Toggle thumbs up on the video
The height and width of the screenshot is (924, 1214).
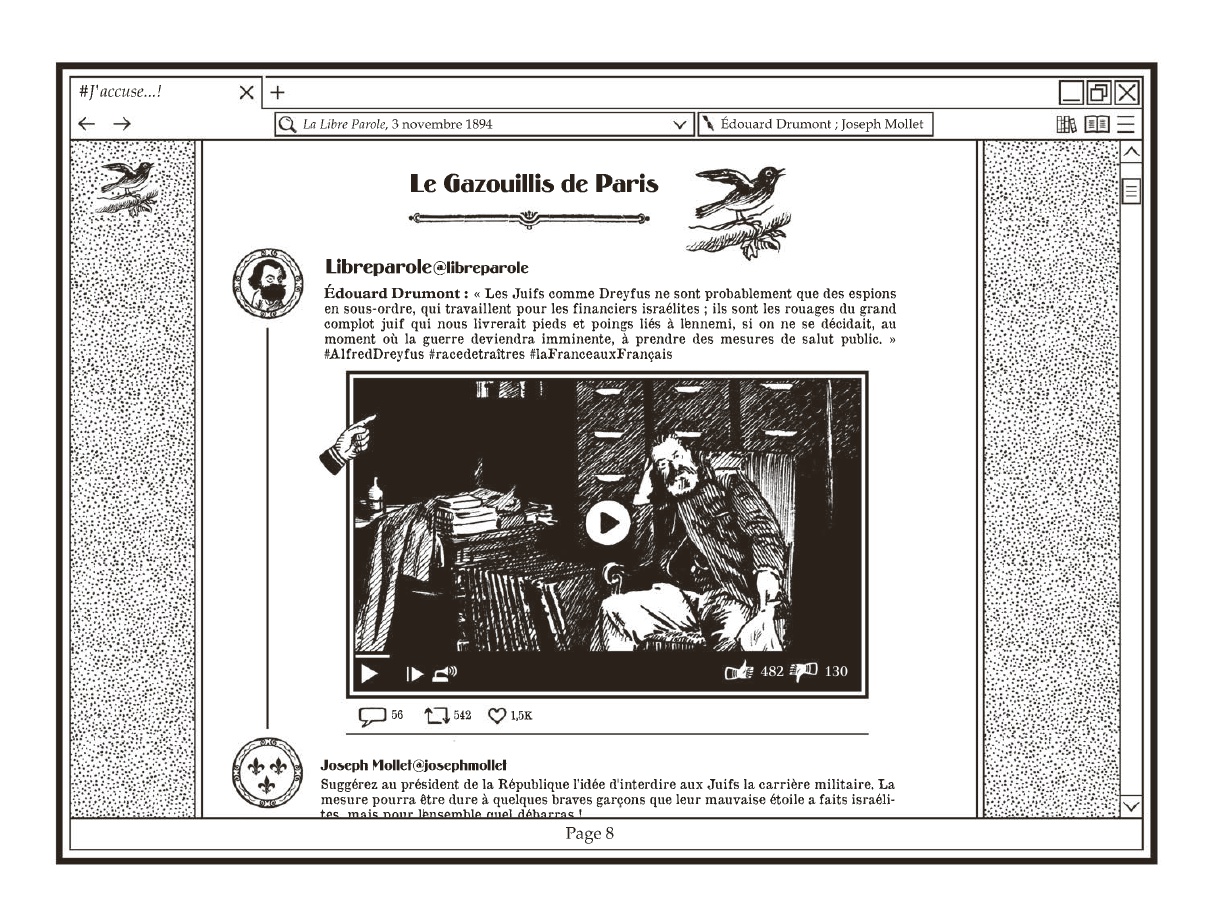click(737, 671)
